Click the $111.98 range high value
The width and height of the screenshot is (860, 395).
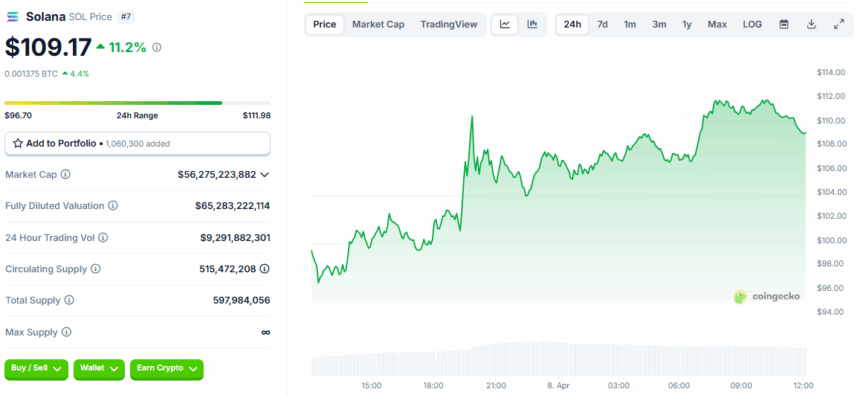pyautogui.click(x=257, y=116)
